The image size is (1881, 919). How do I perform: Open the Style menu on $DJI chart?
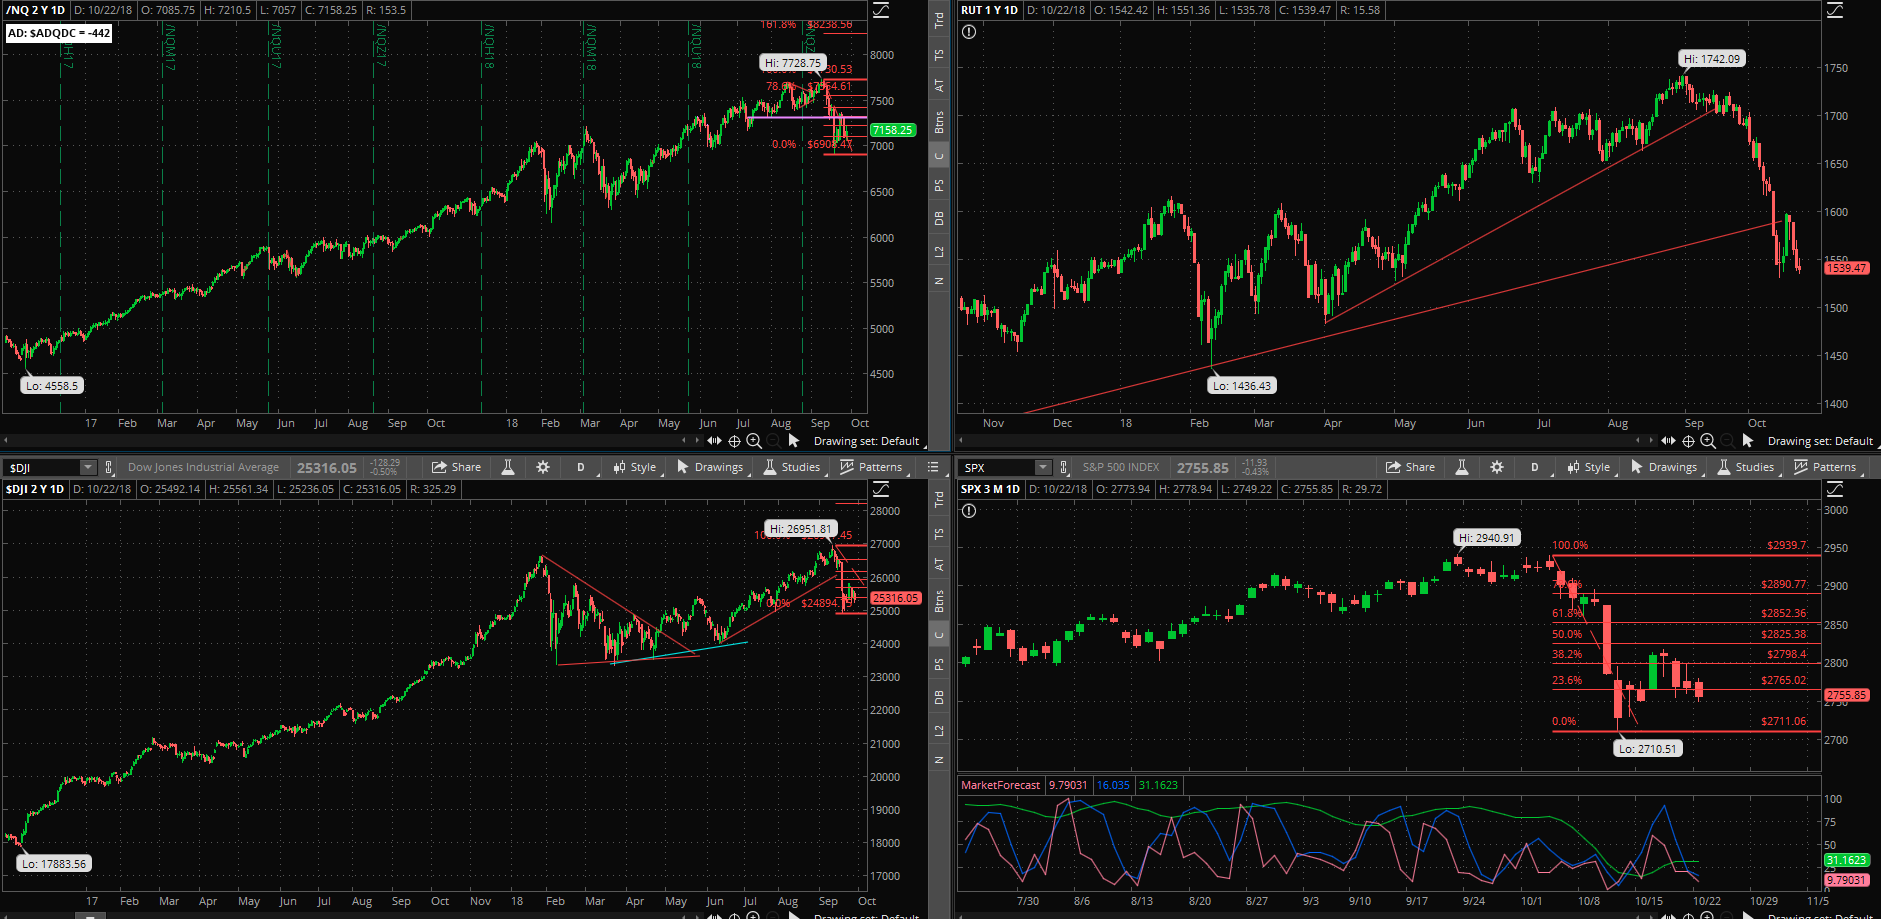click(x=635, y=467)
